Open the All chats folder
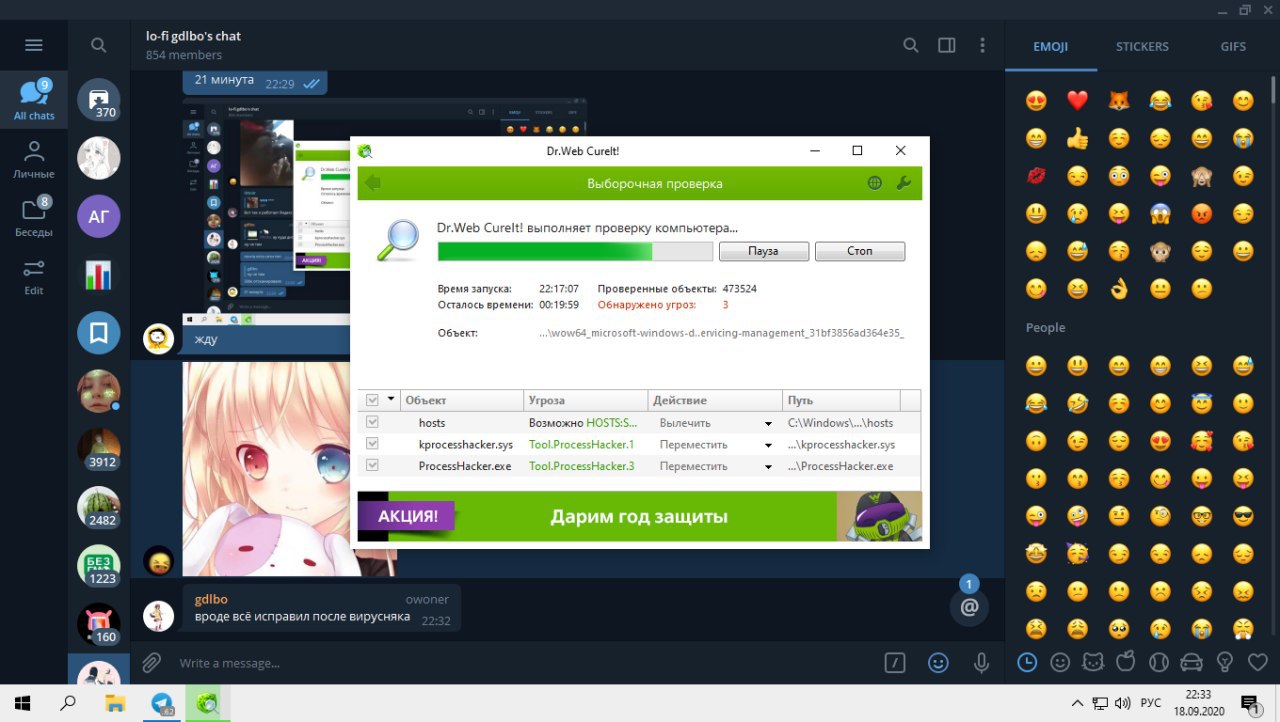Screen dimensions: 1280x722 [34, 100]
